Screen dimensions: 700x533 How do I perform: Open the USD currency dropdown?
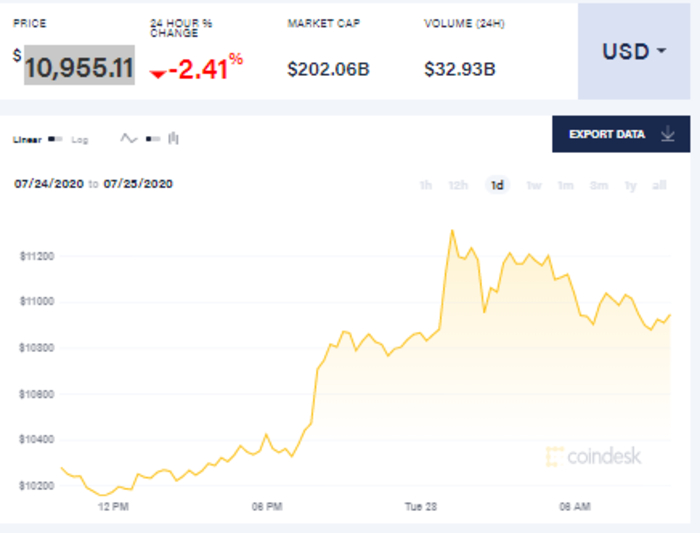pos(634,51)
